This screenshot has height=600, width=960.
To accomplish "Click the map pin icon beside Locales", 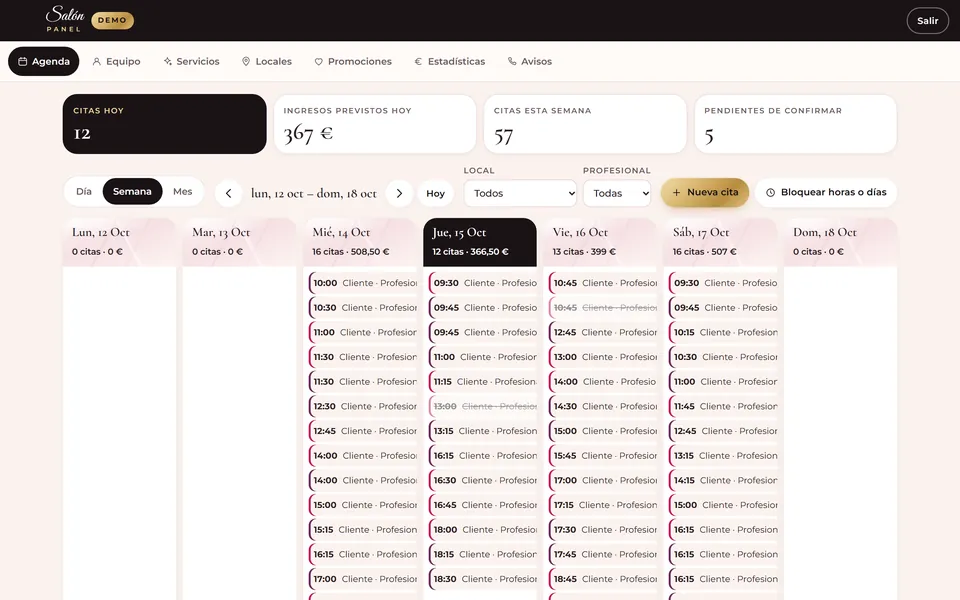I will pyautogui.click(x=246, y=61).
